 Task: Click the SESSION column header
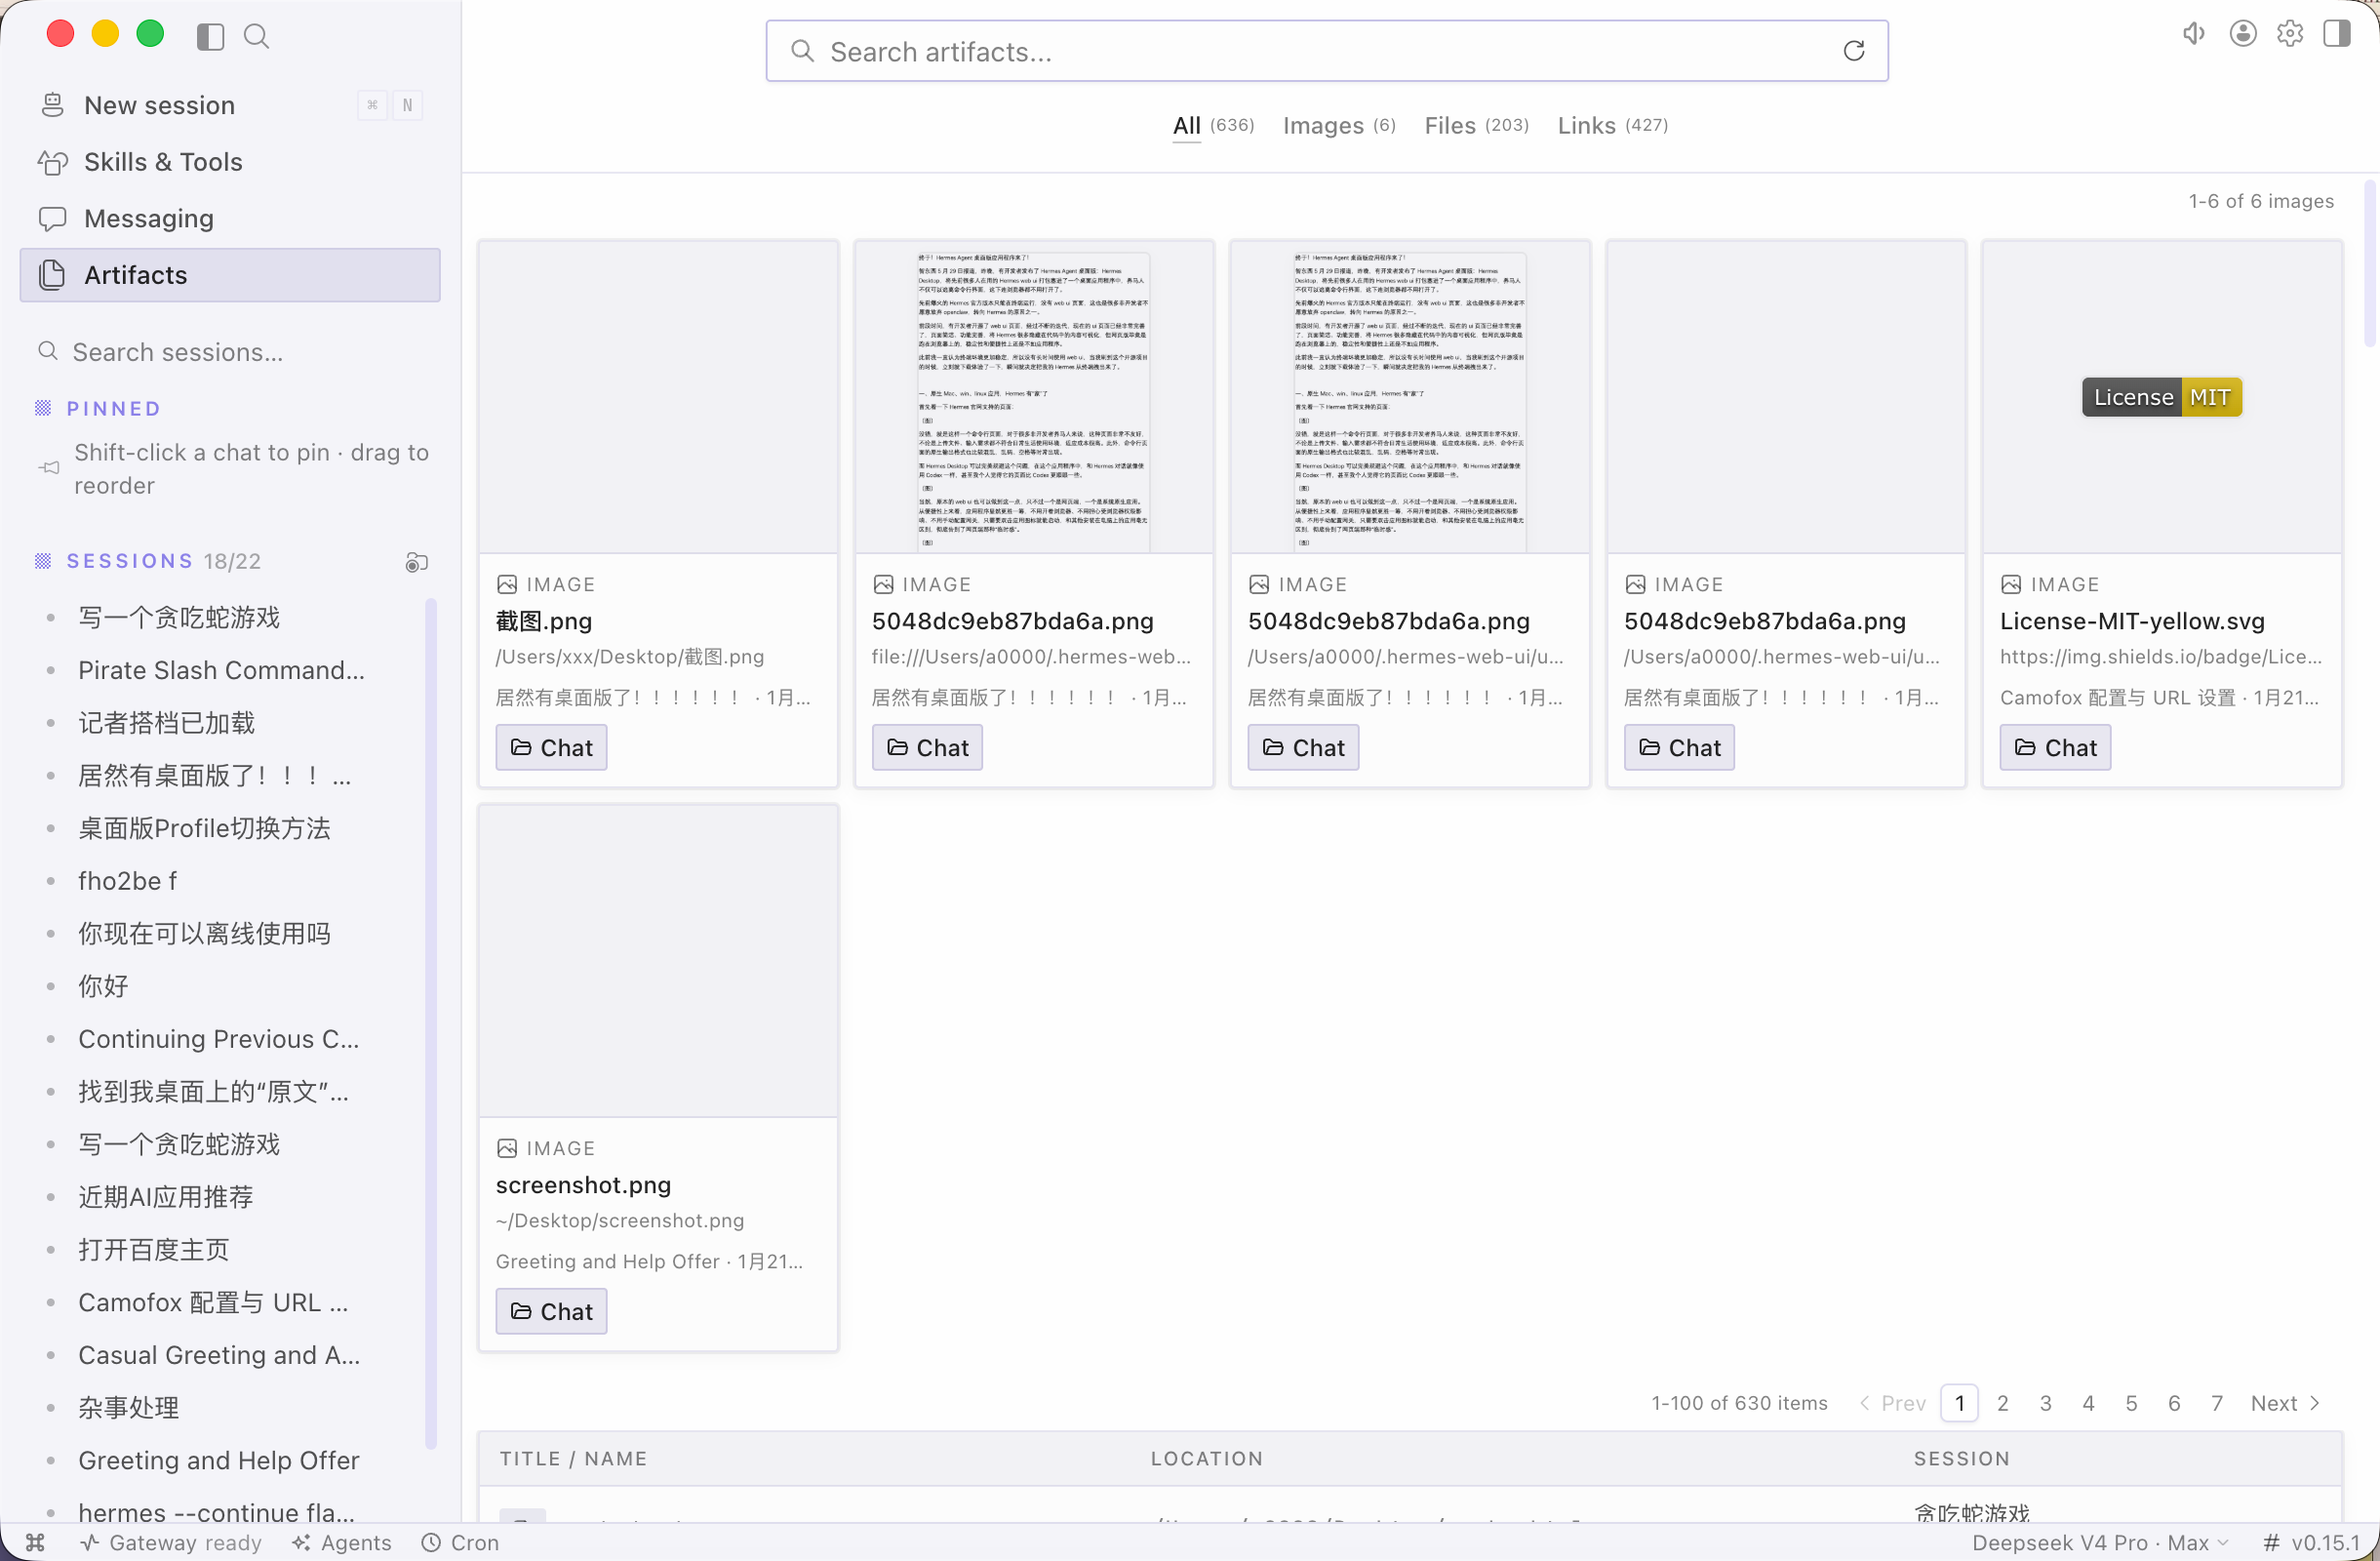[1961, 1458]
